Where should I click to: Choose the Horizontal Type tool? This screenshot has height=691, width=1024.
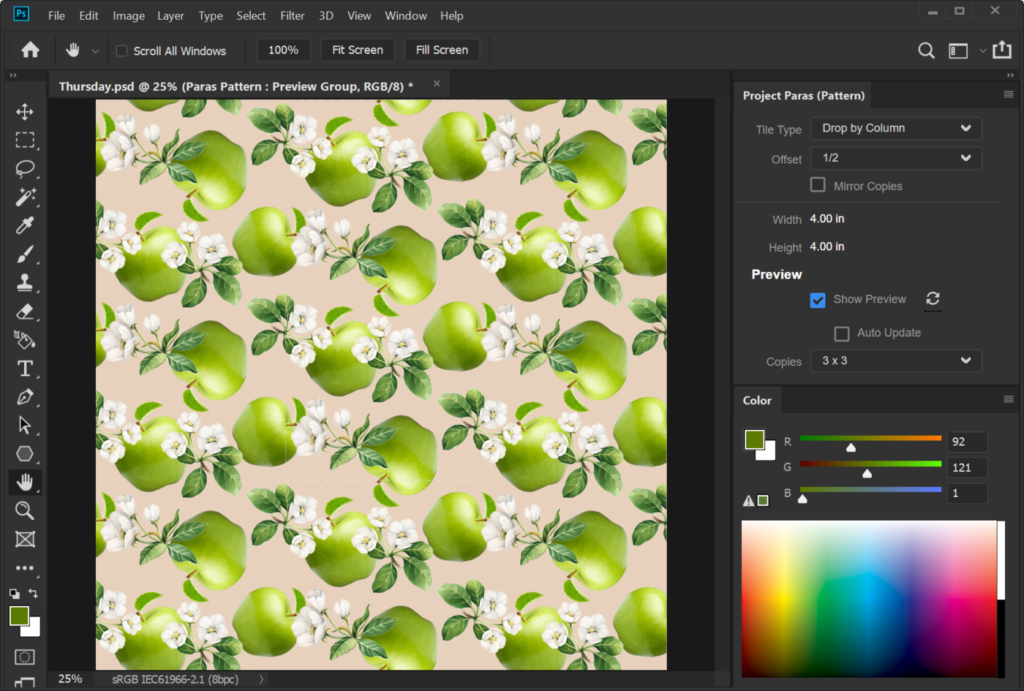[25, 368]
